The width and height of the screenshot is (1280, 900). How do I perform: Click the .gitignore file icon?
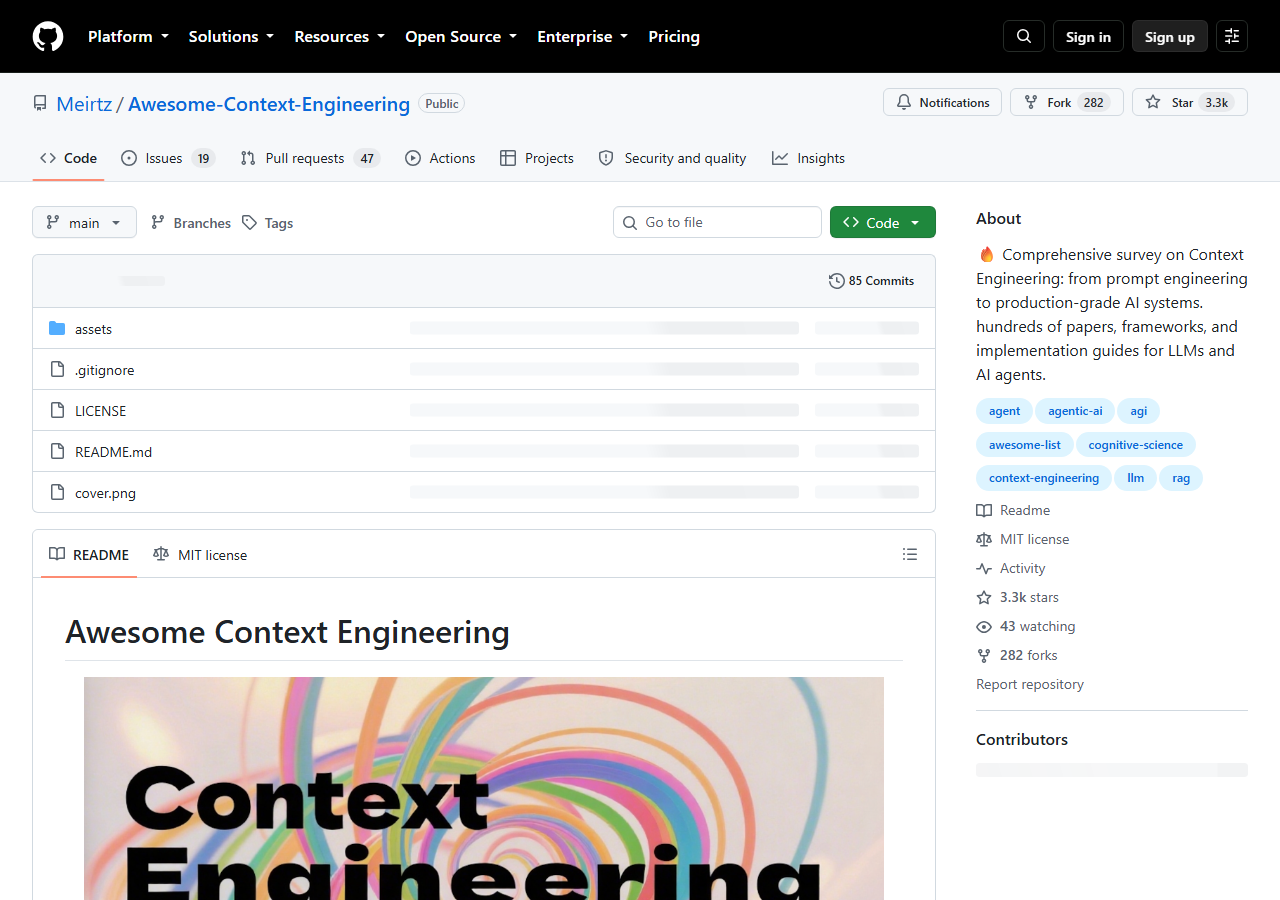[x=57, y=370]
